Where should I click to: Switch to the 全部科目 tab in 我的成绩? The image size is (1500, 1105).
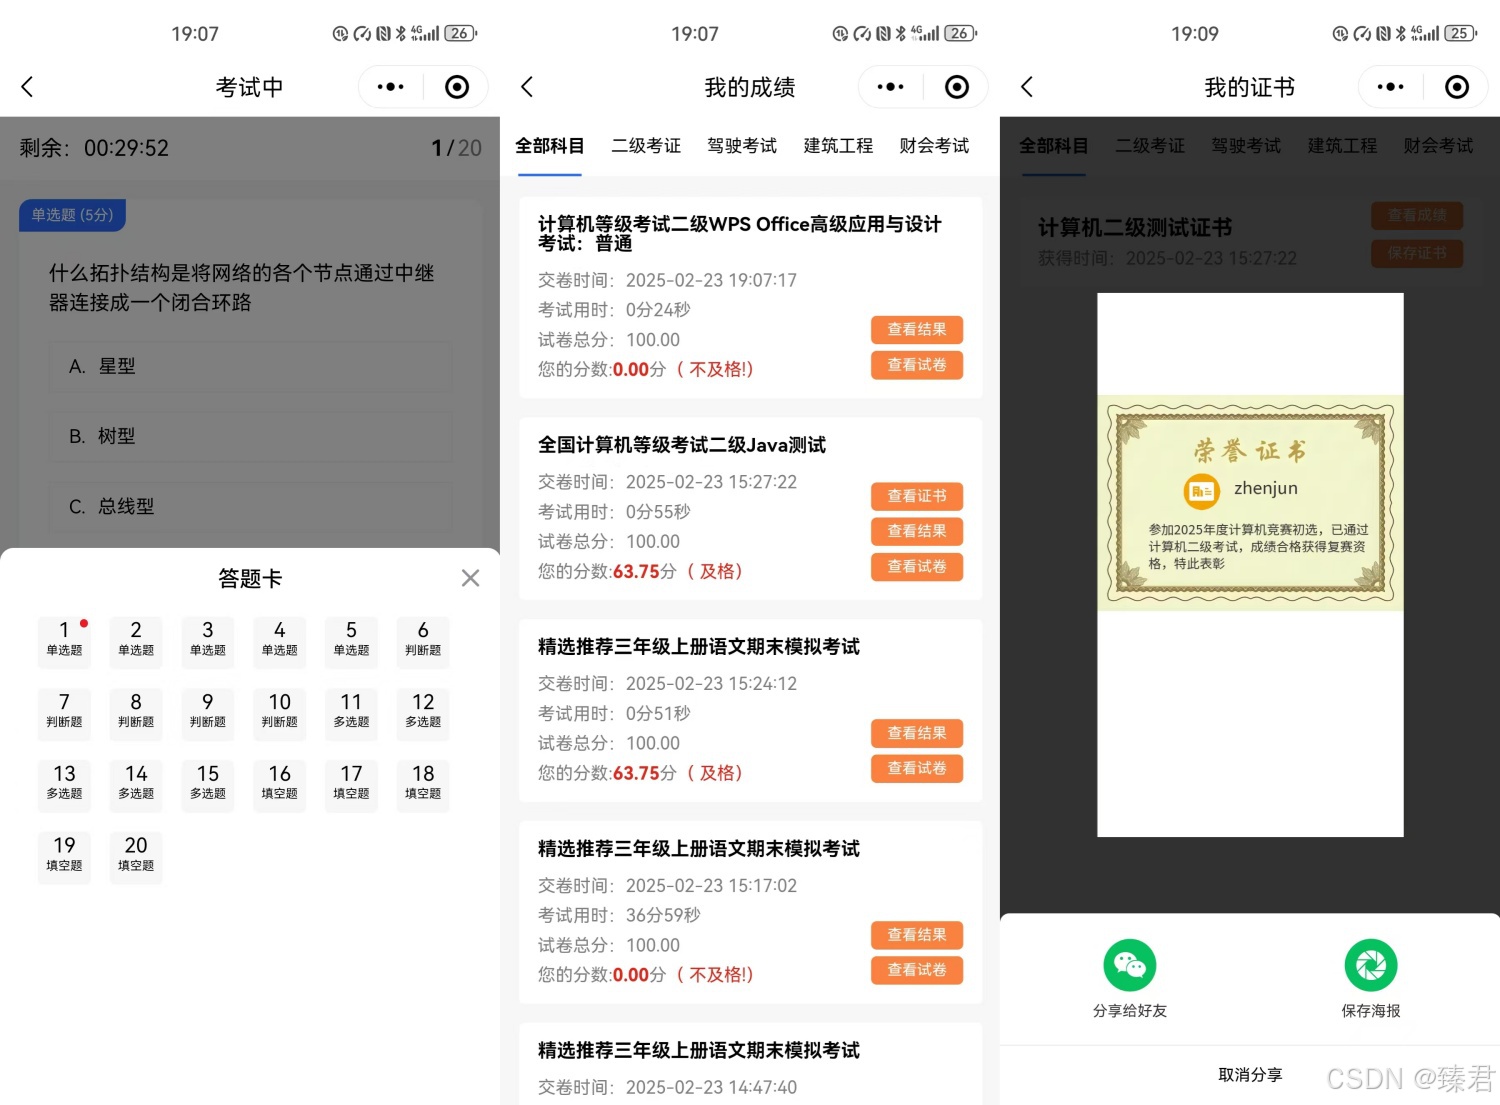[x=550, y=146]
